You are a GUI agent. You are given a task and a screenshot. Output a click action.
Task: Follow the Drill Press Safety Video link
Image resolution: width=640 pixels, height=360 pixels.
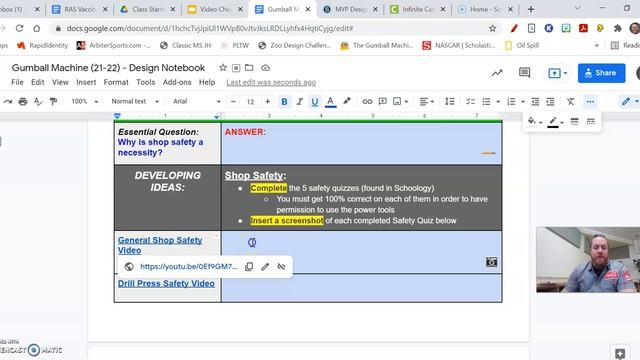(166, 283)
